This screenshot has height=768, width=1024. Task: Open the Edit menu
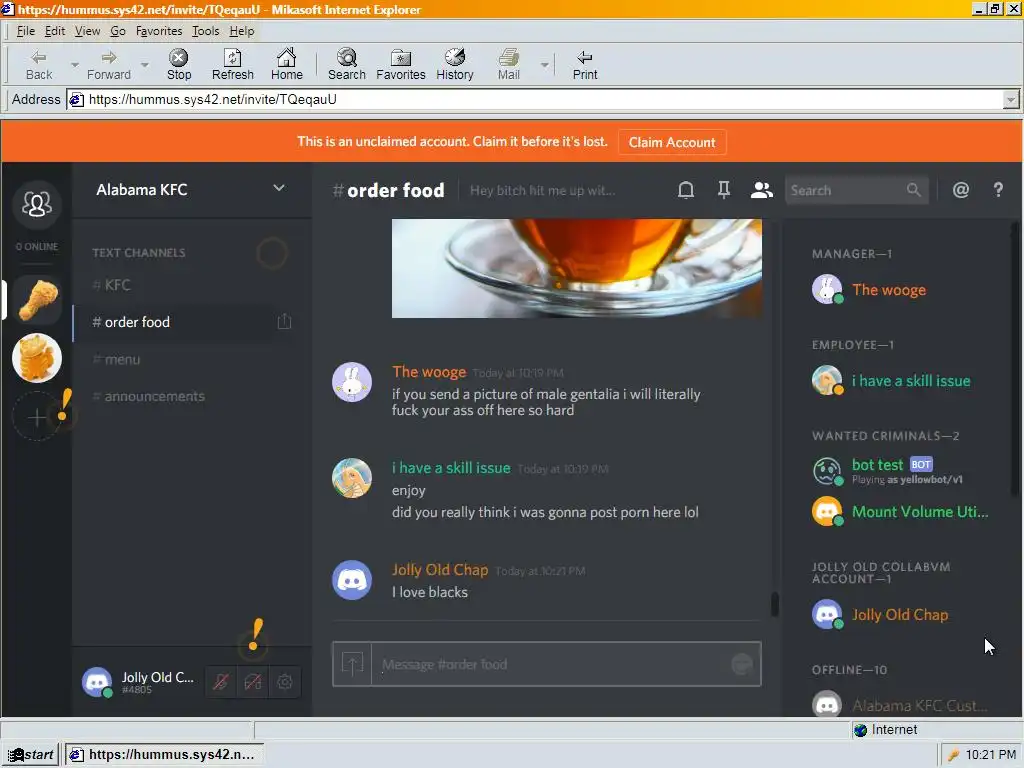coord(54,31)
